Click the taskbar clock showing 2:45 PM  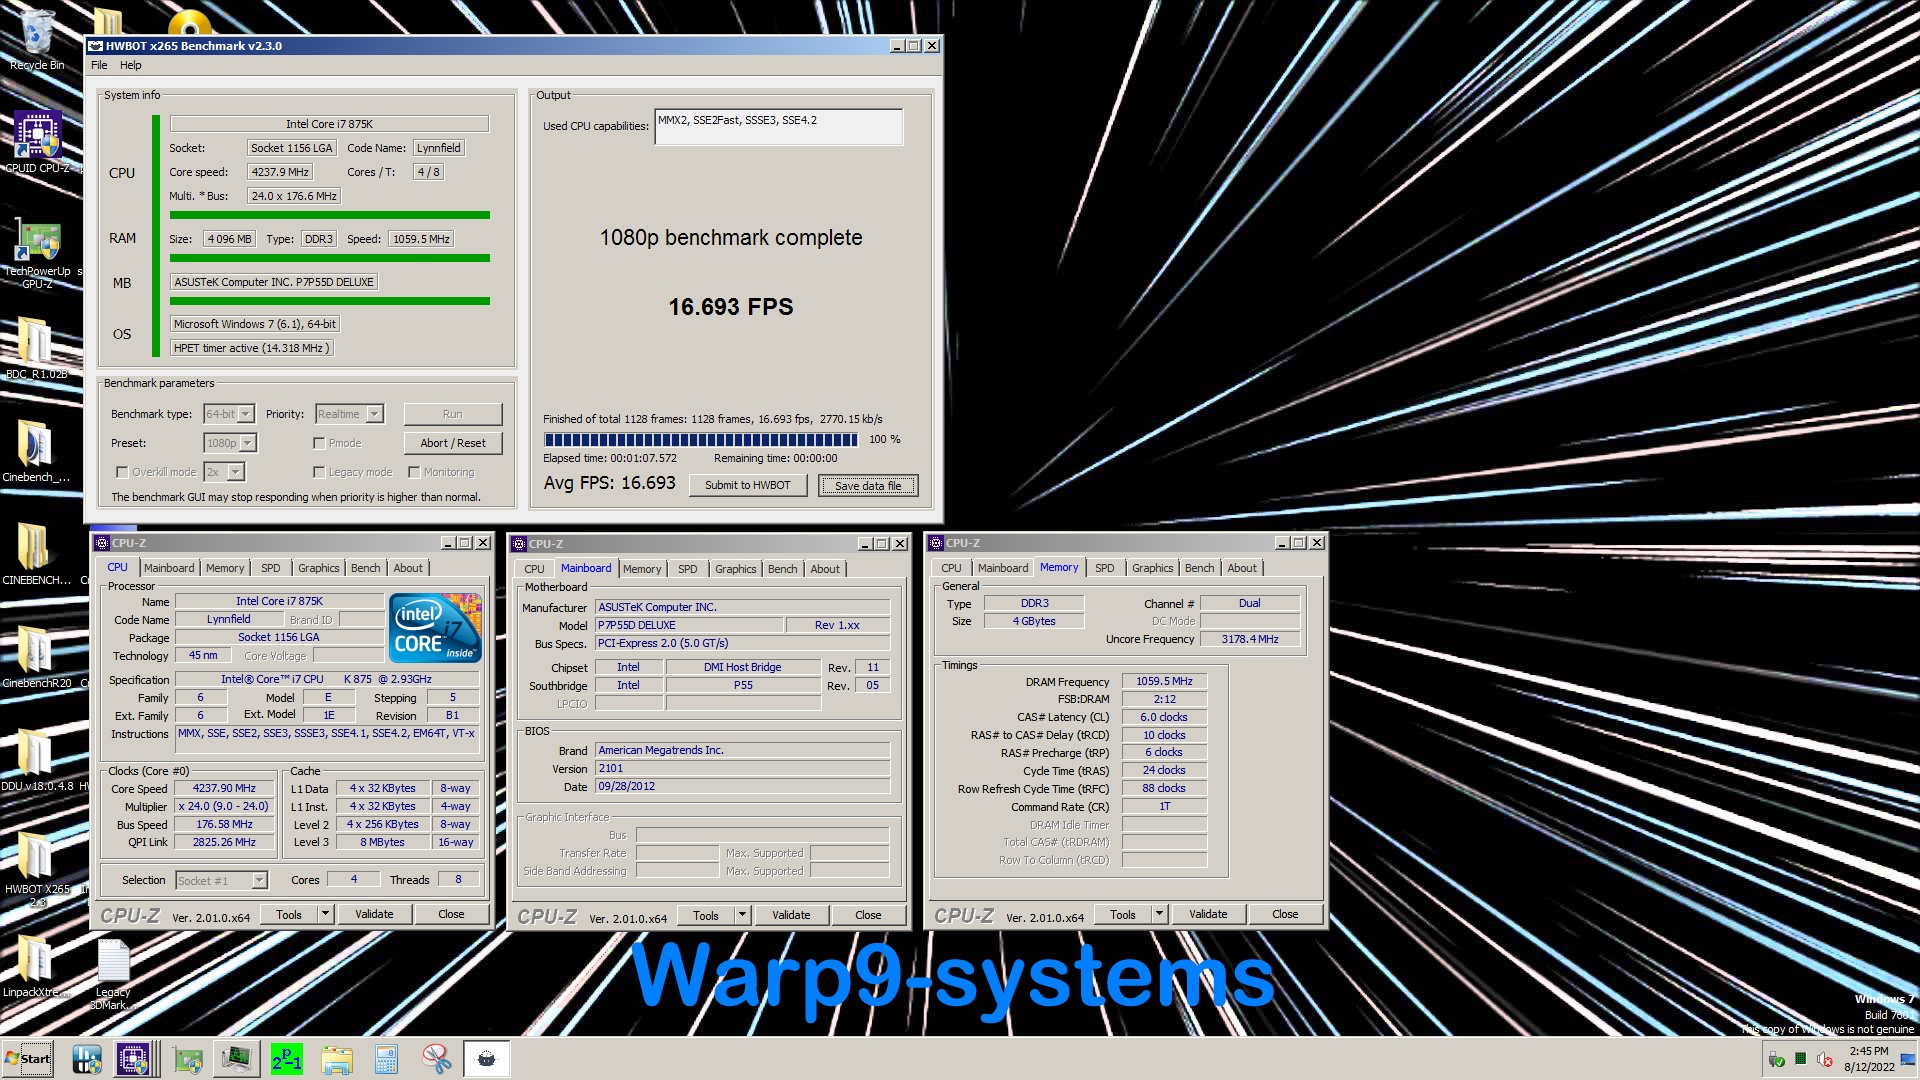(1869, 1059)
